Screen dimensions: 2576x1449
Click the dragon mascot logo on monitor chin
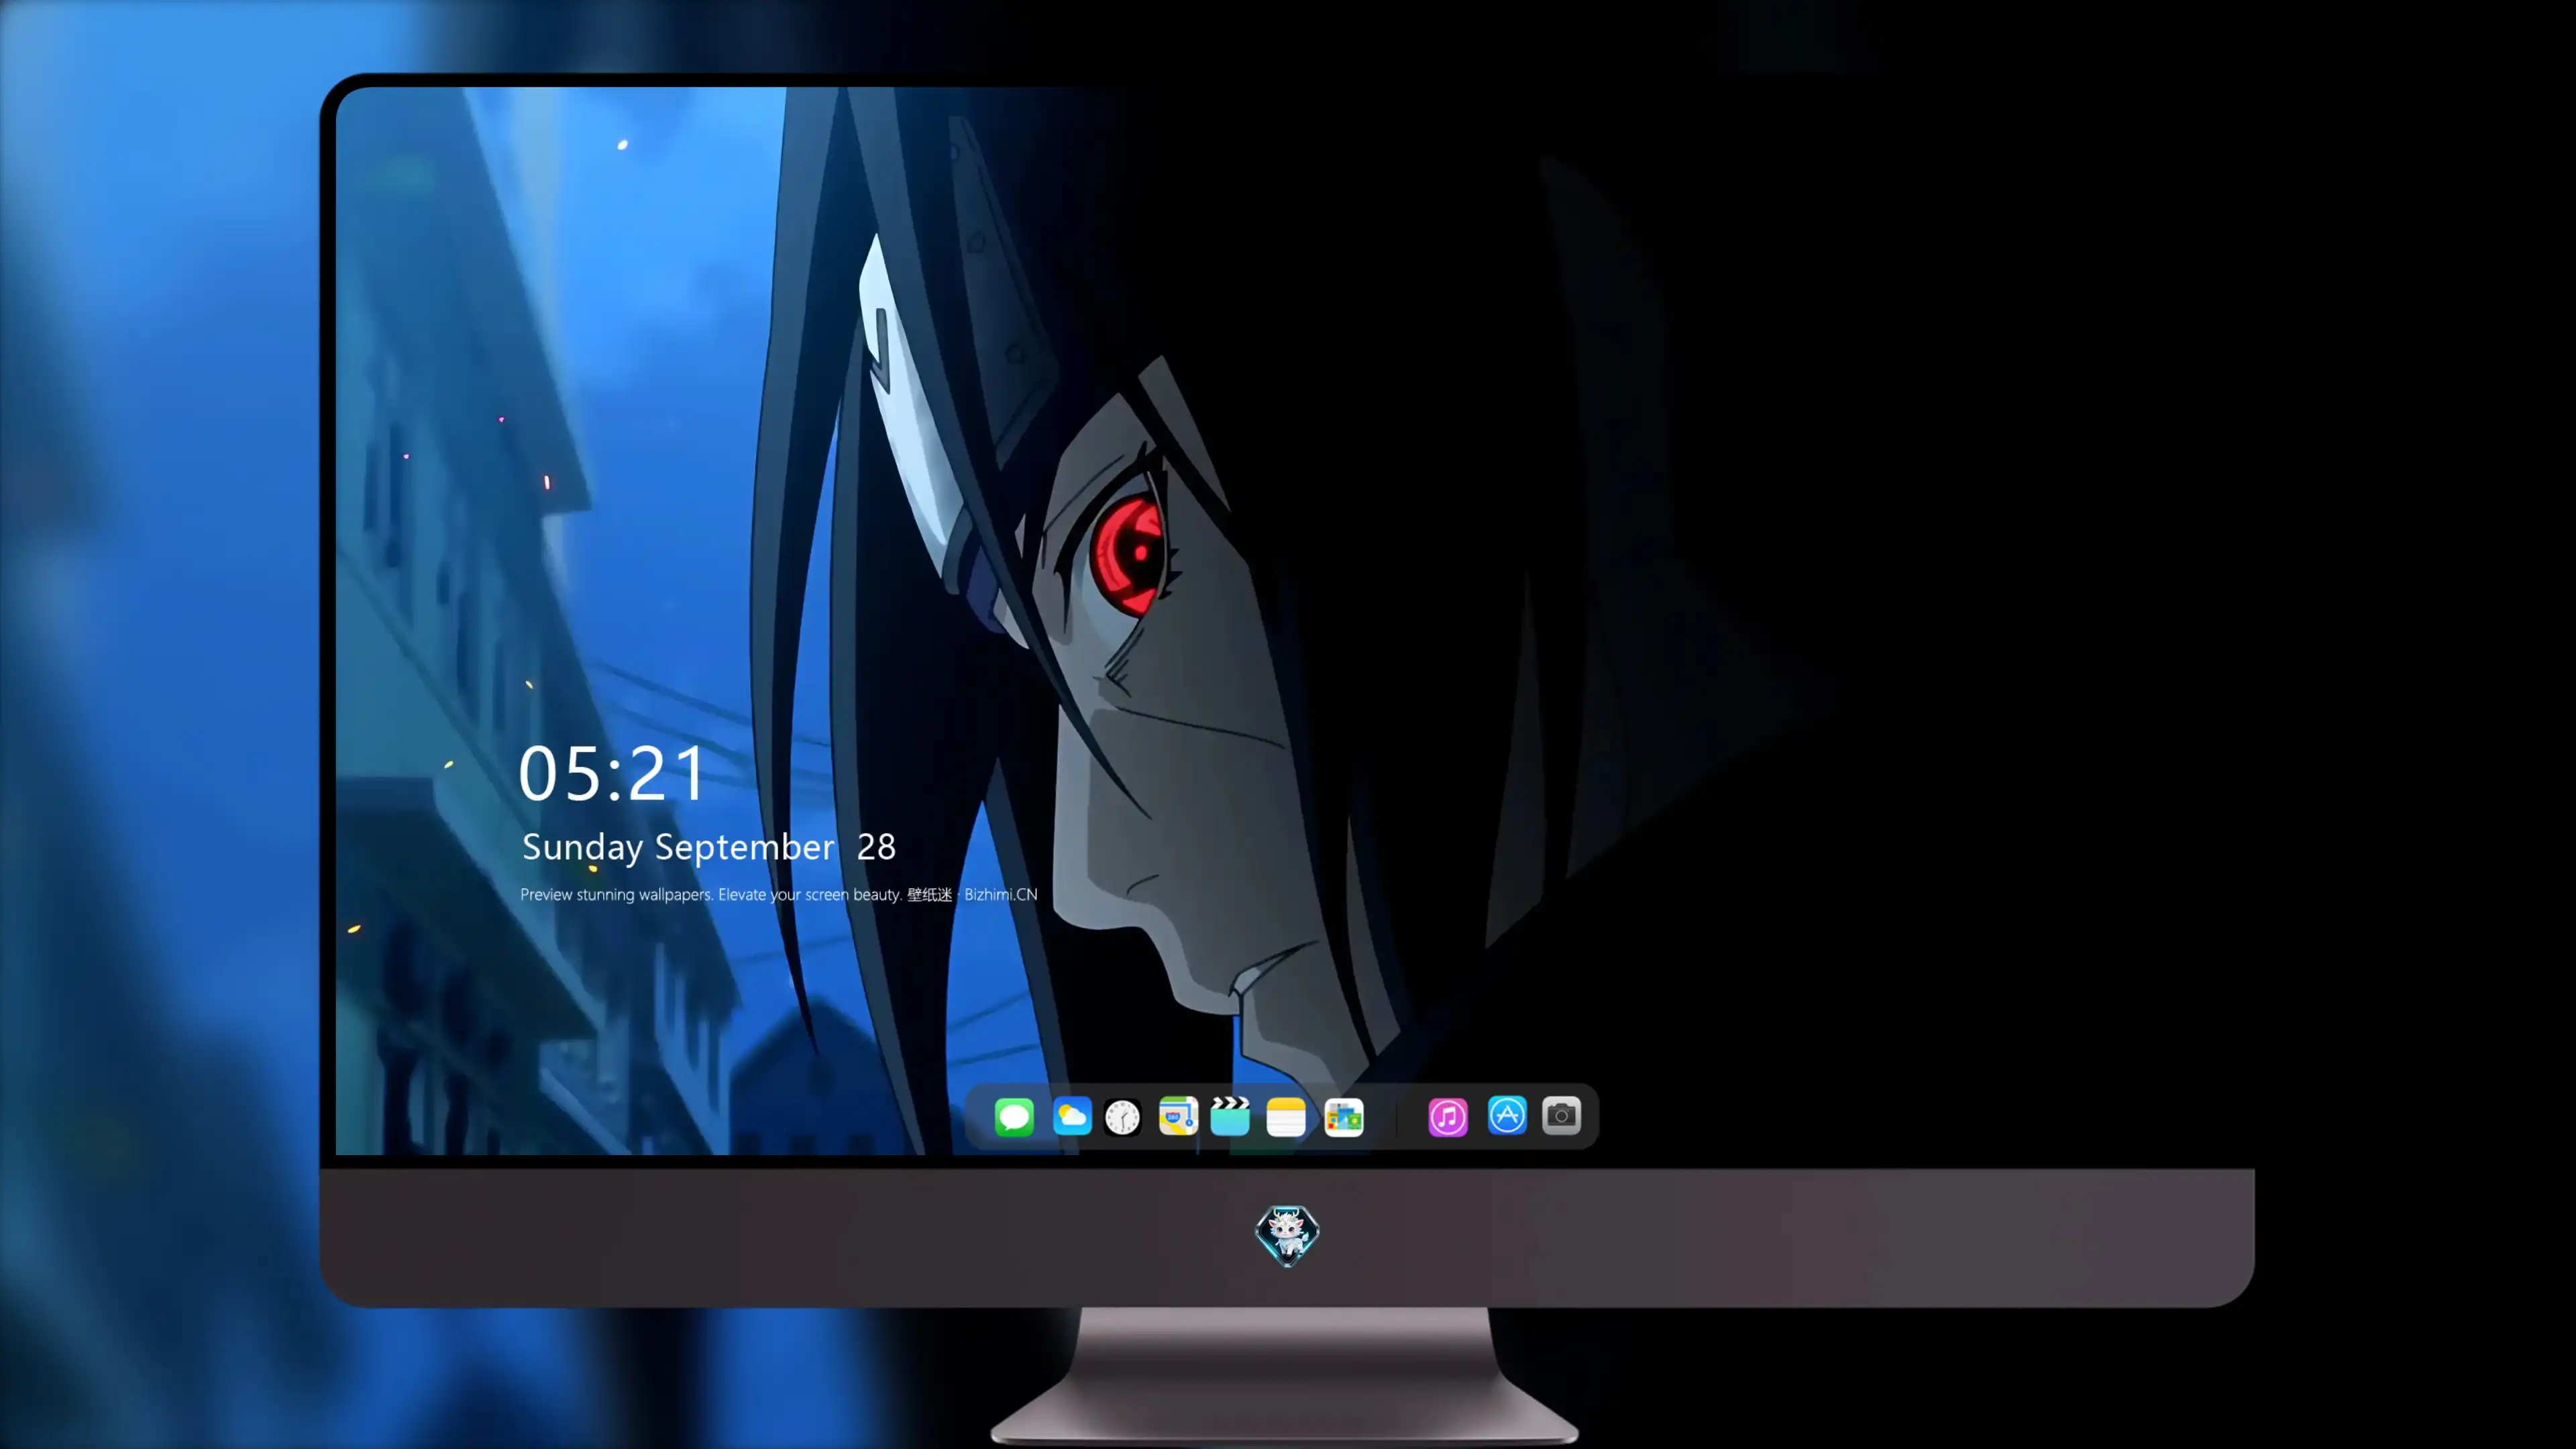(1287, 1236)
